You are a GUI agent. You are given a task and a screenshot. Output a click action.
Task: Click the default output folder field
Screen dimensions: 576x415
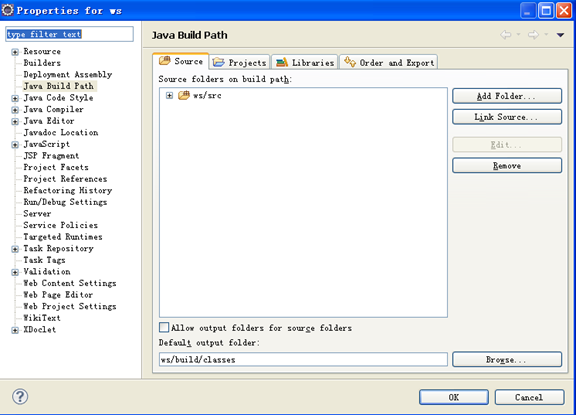pyautogui.click(x=303, y=360)
